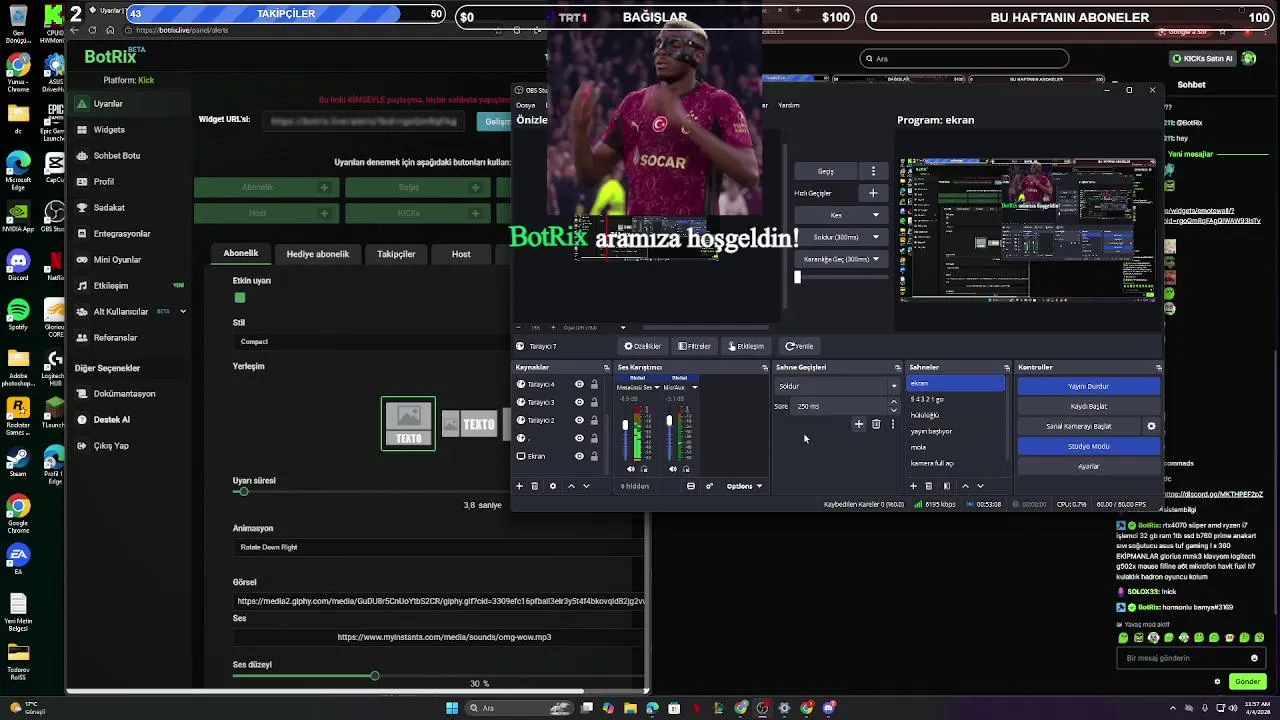Mute Masaüstü Ses speaker icon in mixer
1280x720 pixels.
(x=630, y=469)
